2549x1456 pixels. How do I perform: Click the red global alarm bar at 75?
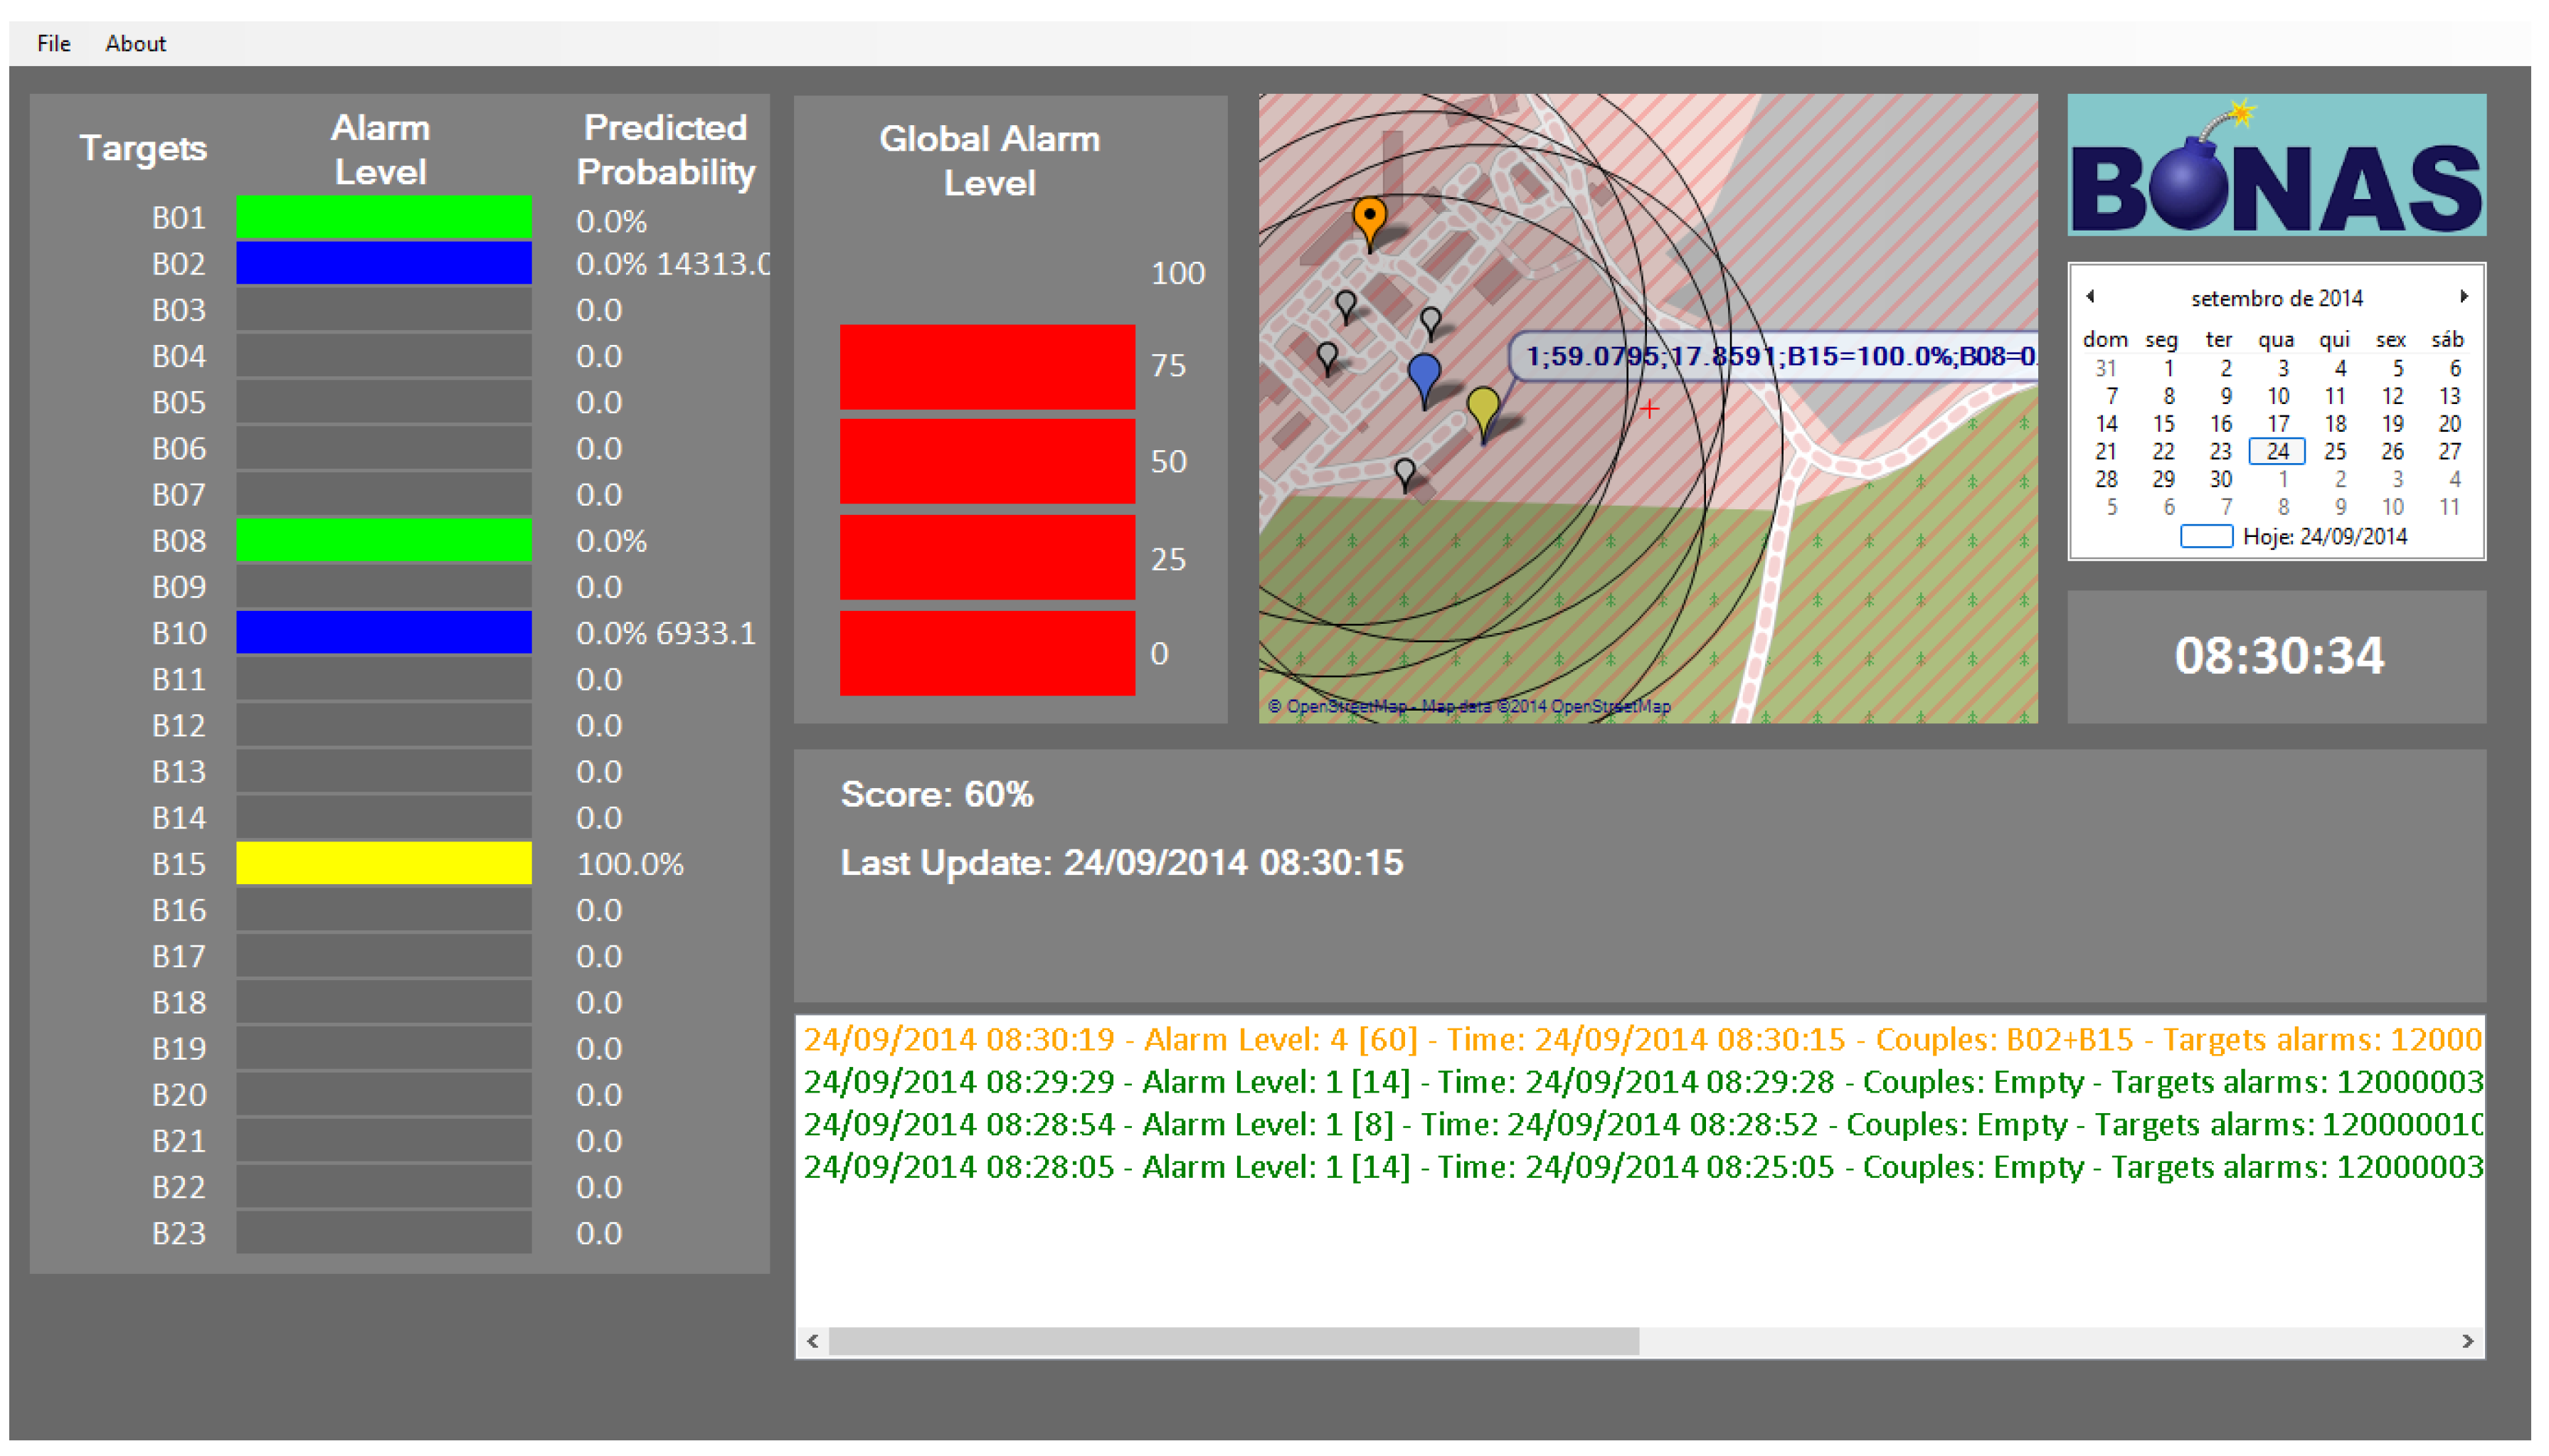[x=987, y=367]
